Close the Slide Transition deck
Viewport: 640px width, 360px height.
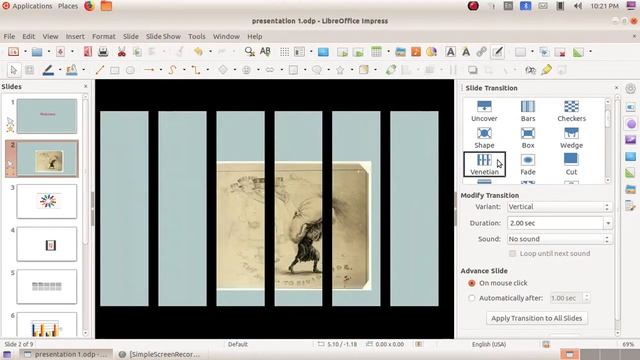click(616, 88)
